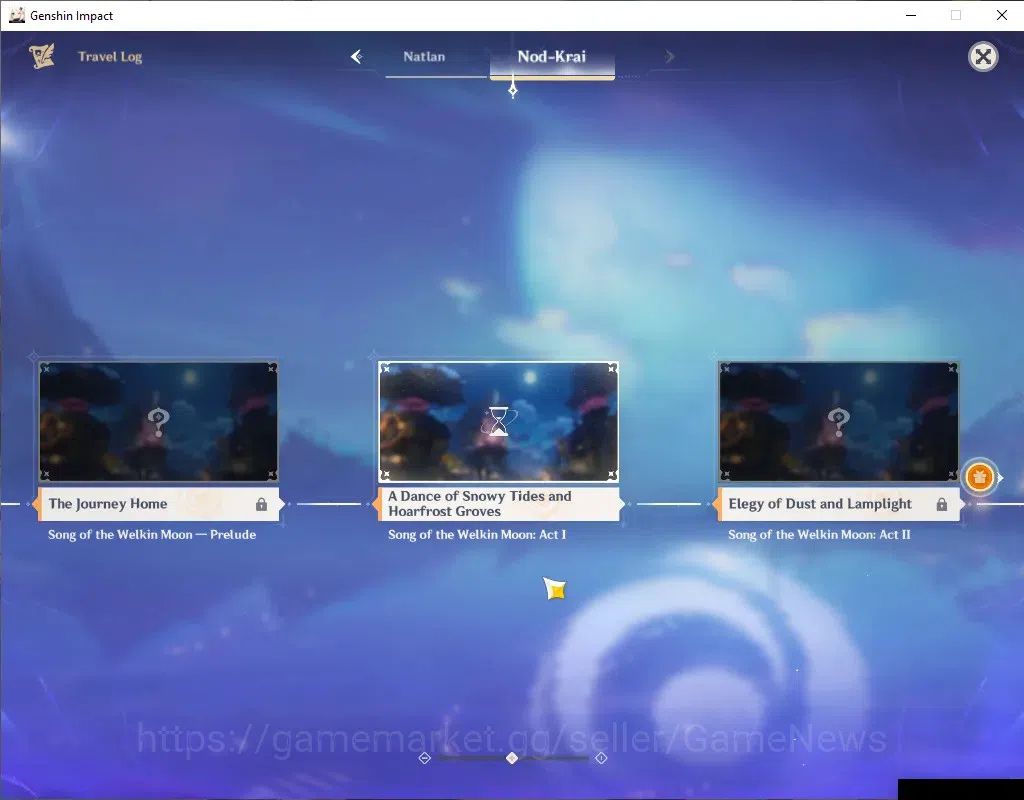Minimize the Genshin Impact window

pos(911,15)
